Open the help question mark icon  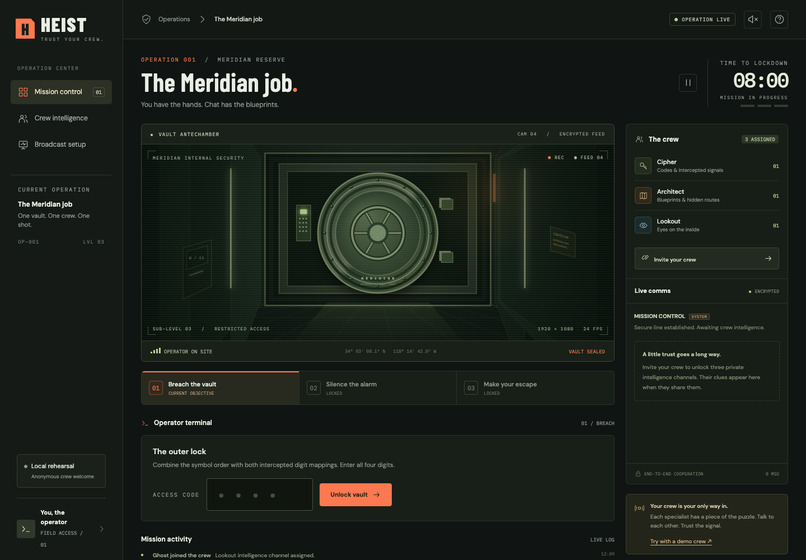[x=779, y=20]
